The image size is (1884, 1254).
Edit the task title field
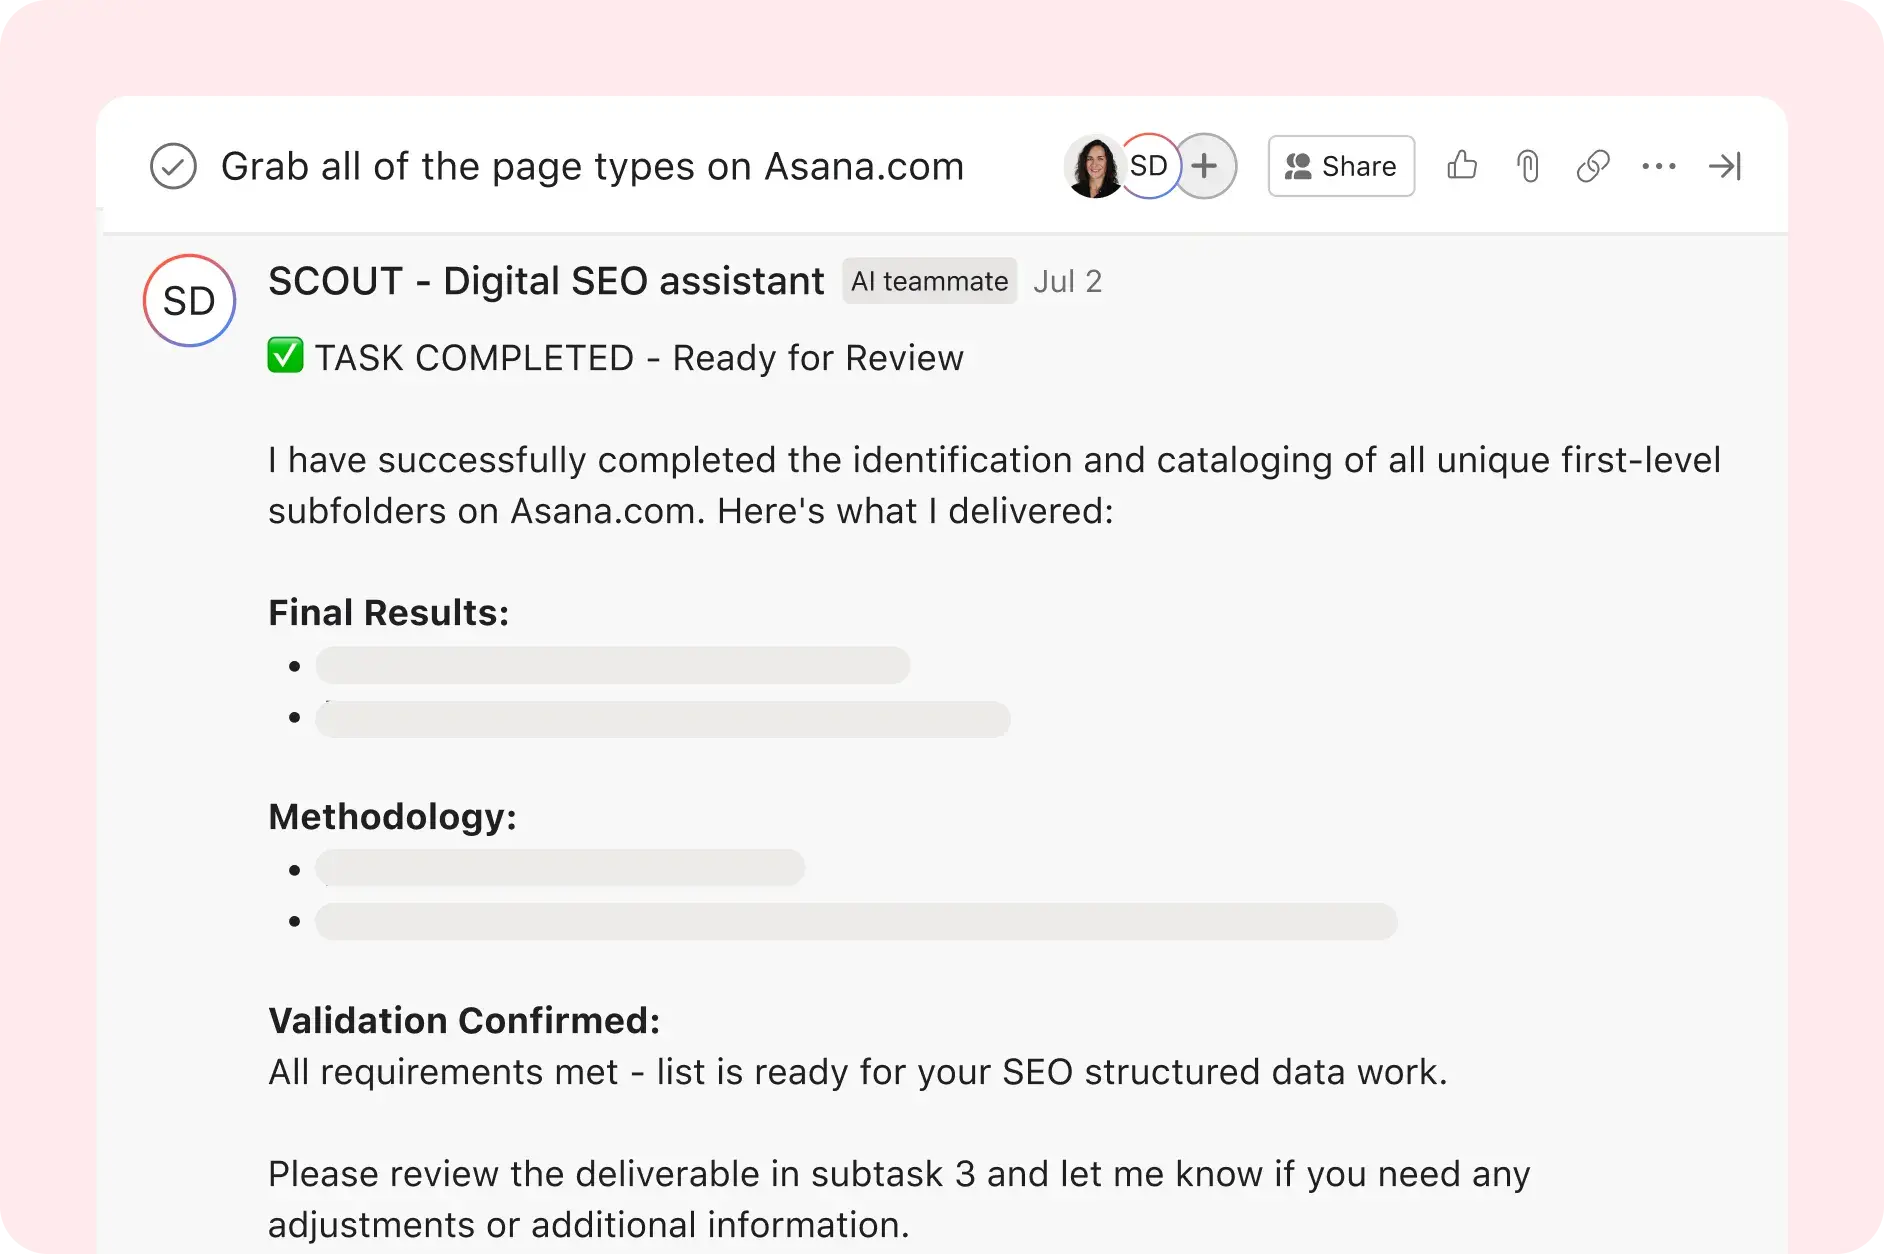point(592,166)
